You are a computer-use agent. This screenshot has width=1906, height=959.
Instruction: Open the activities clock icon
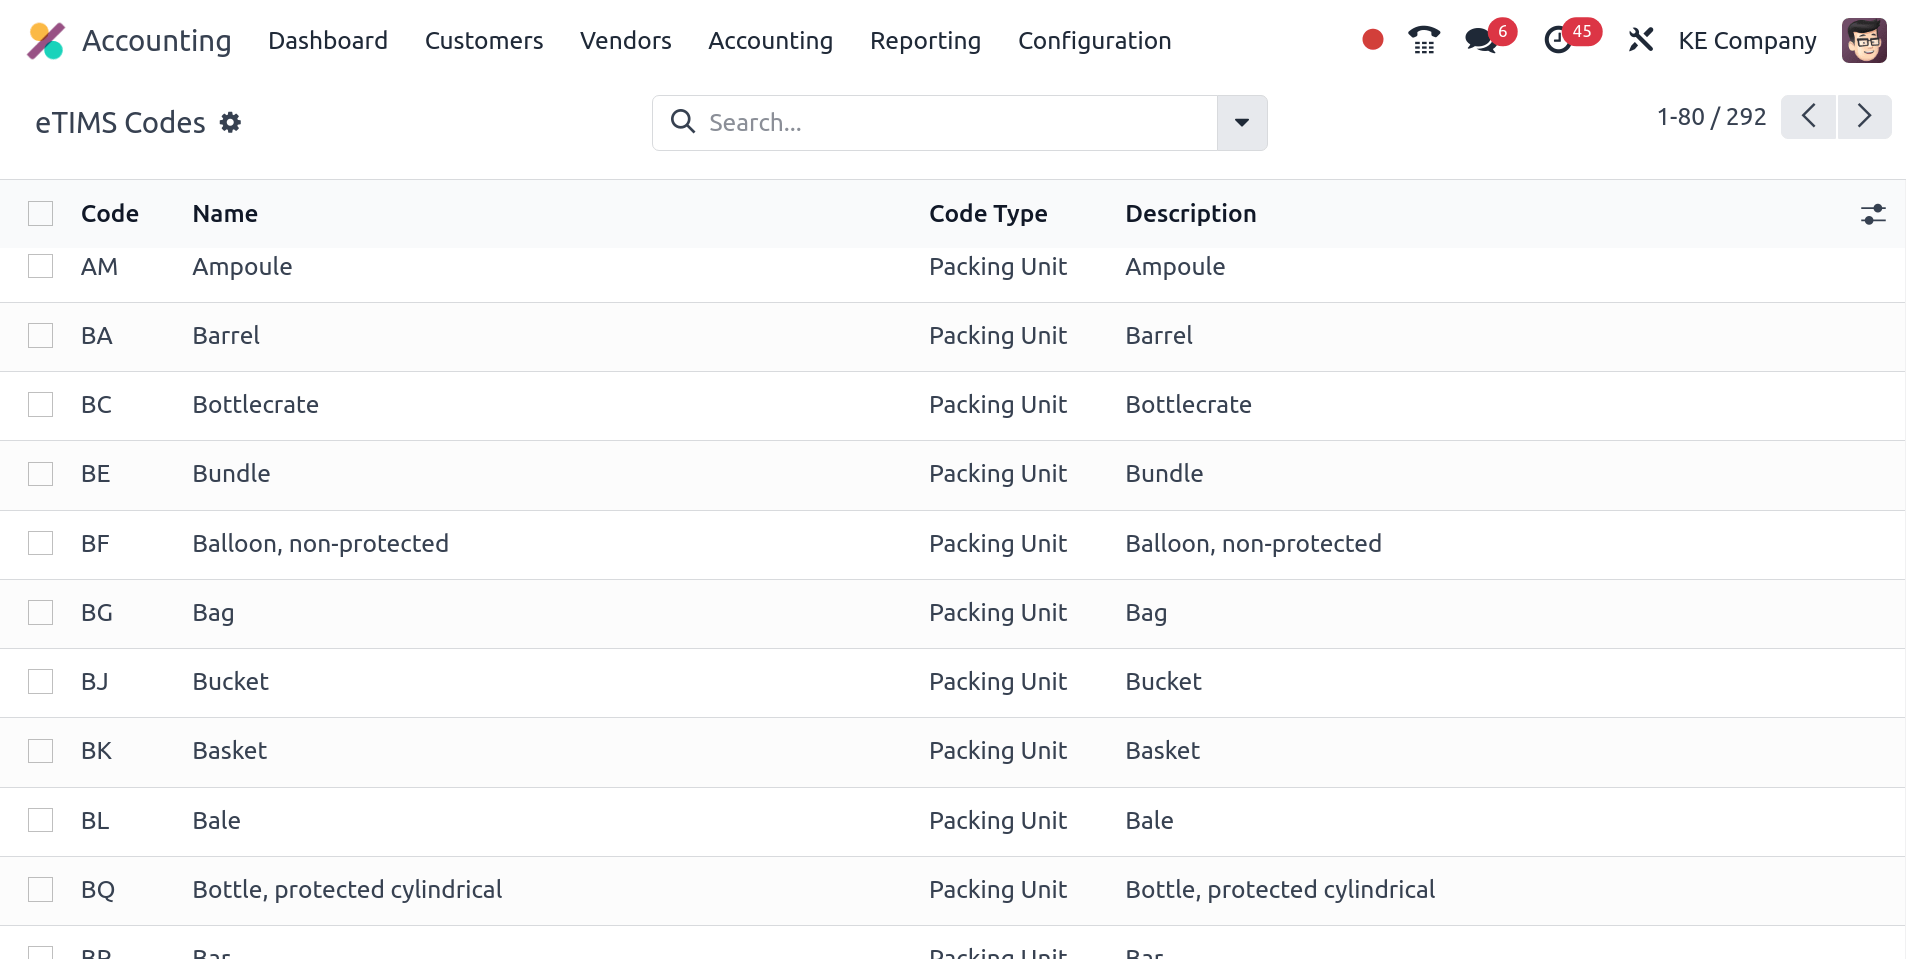(1558, 40)
